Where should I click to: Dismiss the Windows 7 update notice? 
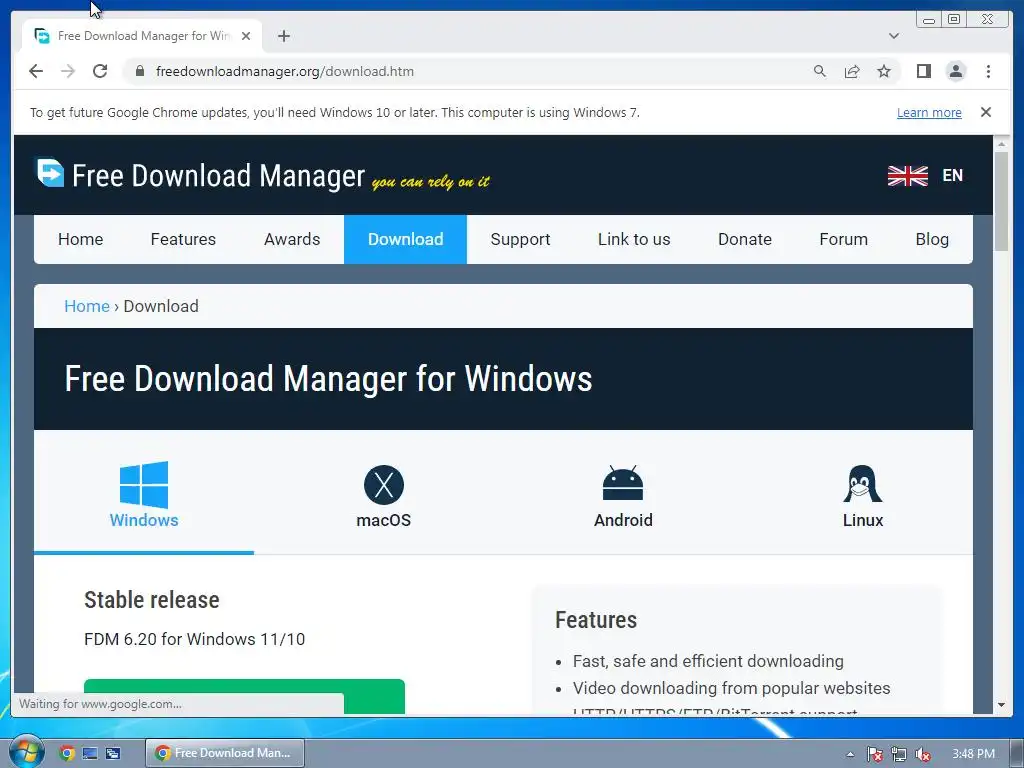point(986,112)
